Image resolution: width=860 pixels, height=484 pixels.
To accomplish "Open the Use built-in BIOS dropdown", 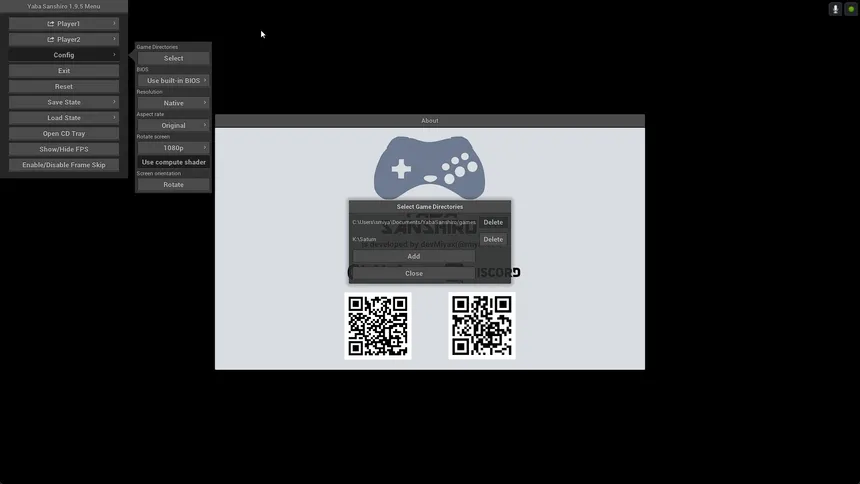I will tap(173, 81).
